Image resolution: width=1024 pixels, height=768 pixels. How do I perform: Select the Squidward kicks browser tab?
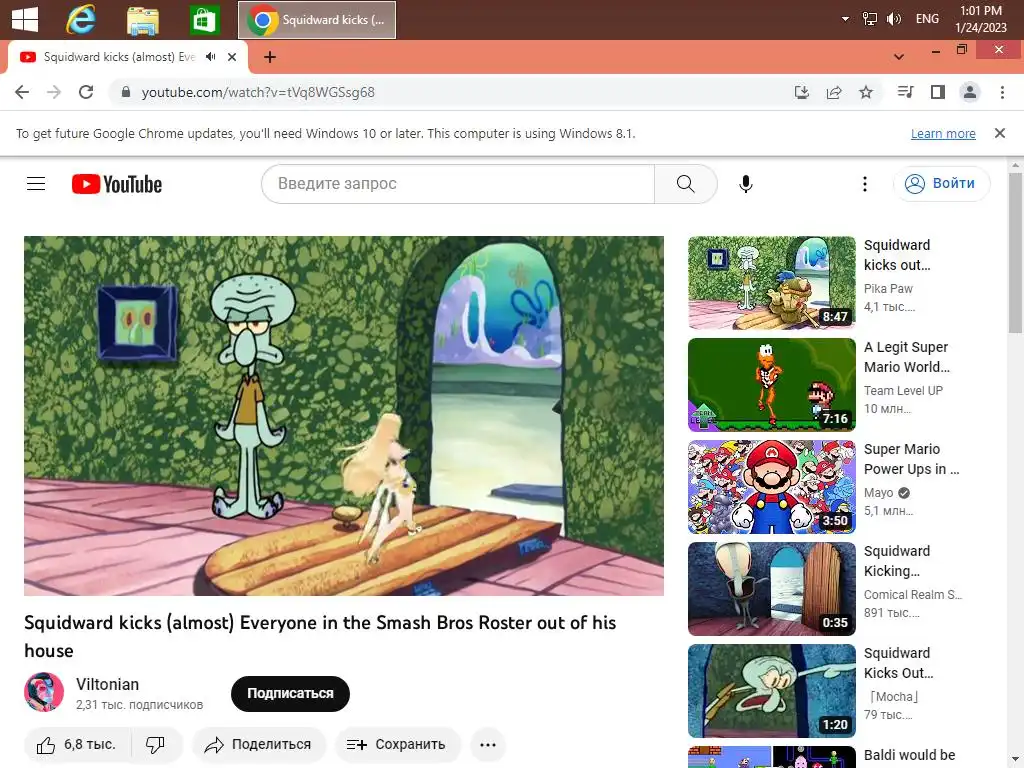(119, 57)
